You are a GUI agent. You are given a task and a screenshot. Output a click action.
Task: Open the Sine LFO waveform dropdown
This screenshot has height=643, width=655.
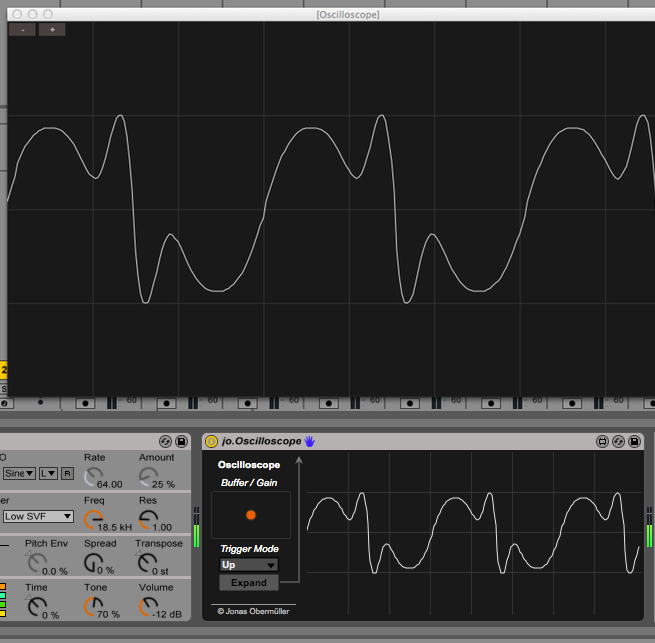click(x=18, y=473)
